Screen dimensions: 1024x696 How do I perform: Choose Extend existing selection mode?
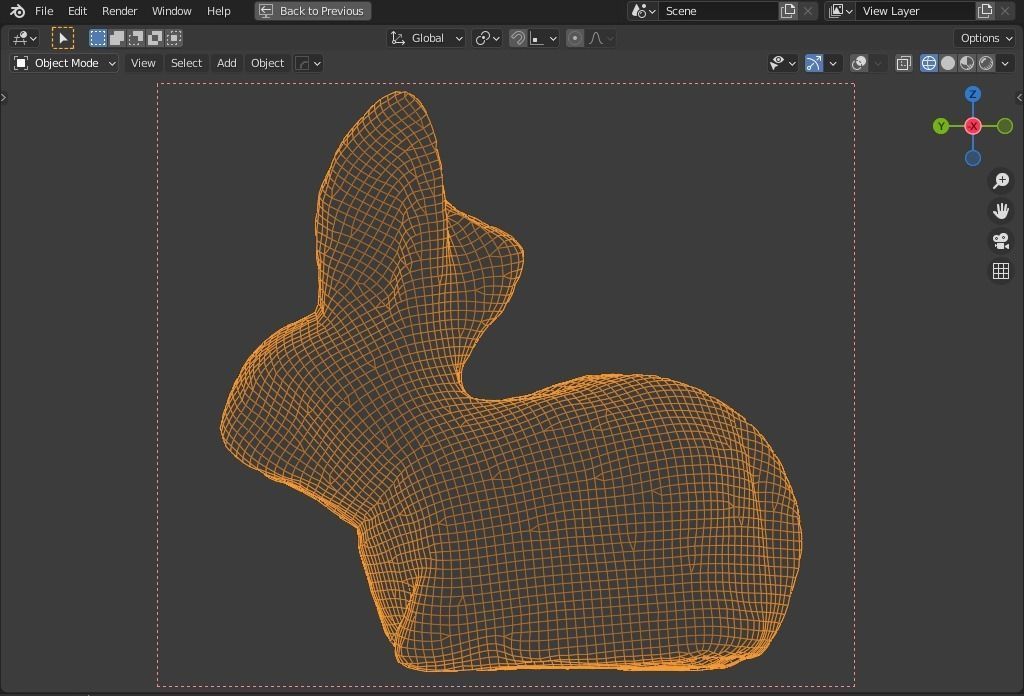click(117, 38)
